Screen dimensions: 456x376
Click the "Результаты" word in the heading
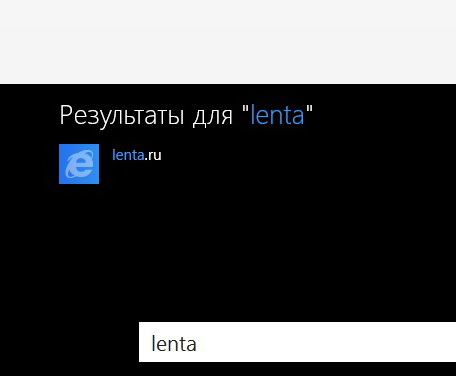[122, 116]
